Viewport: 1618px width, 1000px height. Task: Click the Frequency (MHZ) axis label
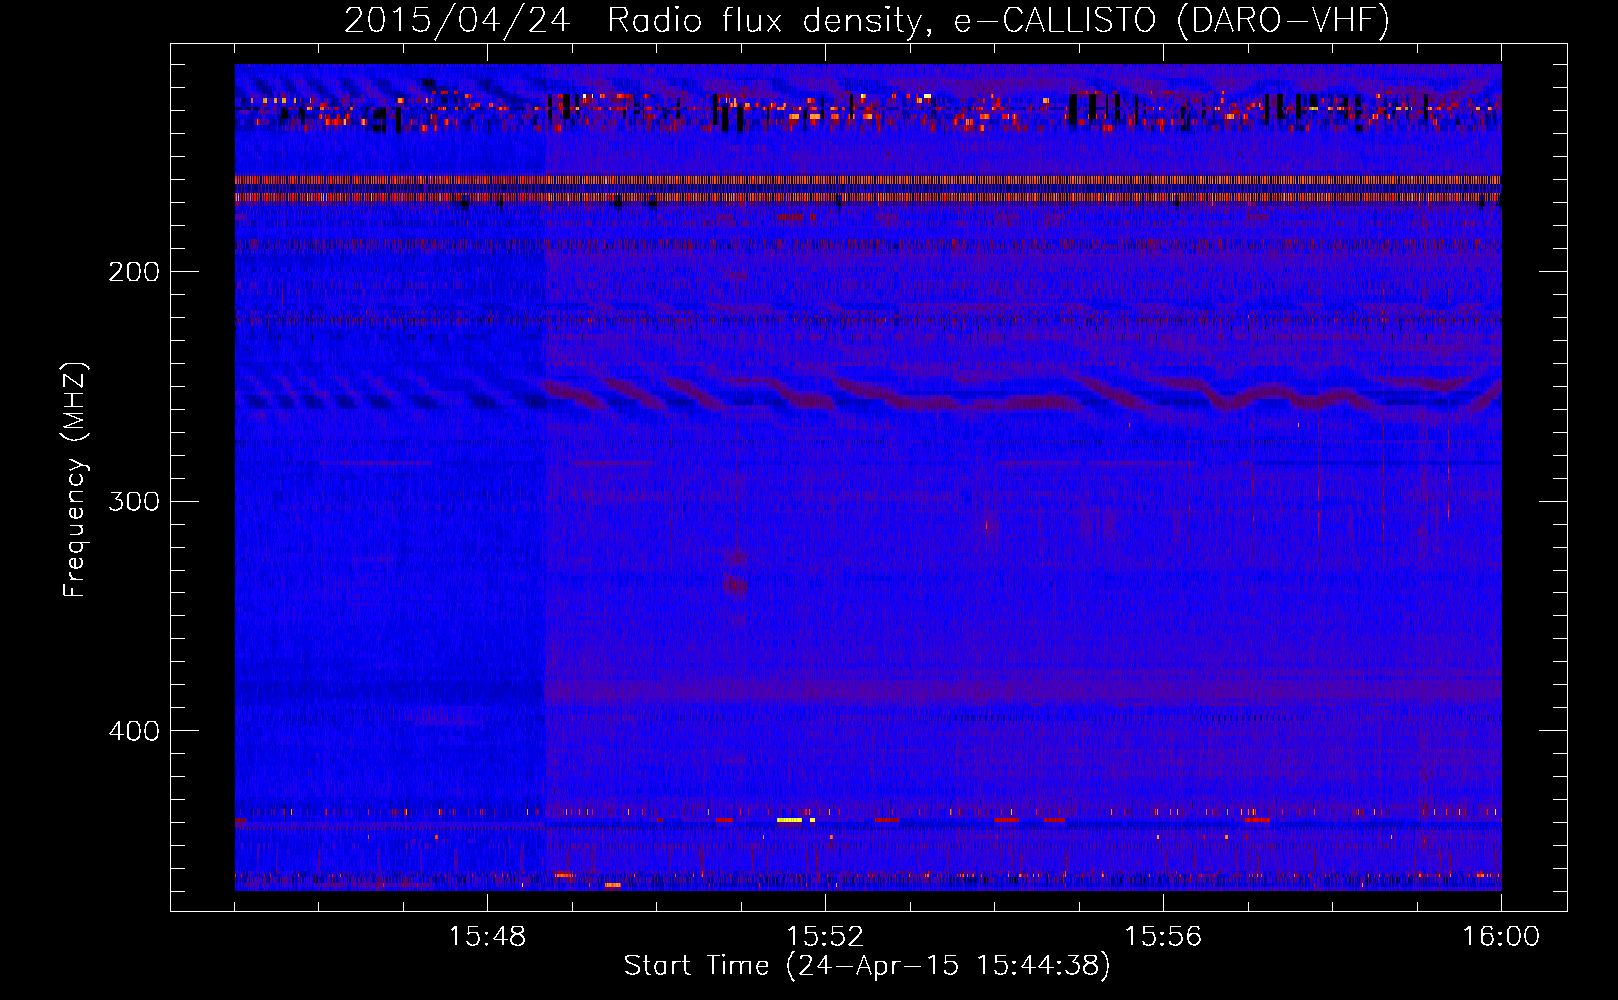coord(75,480)
